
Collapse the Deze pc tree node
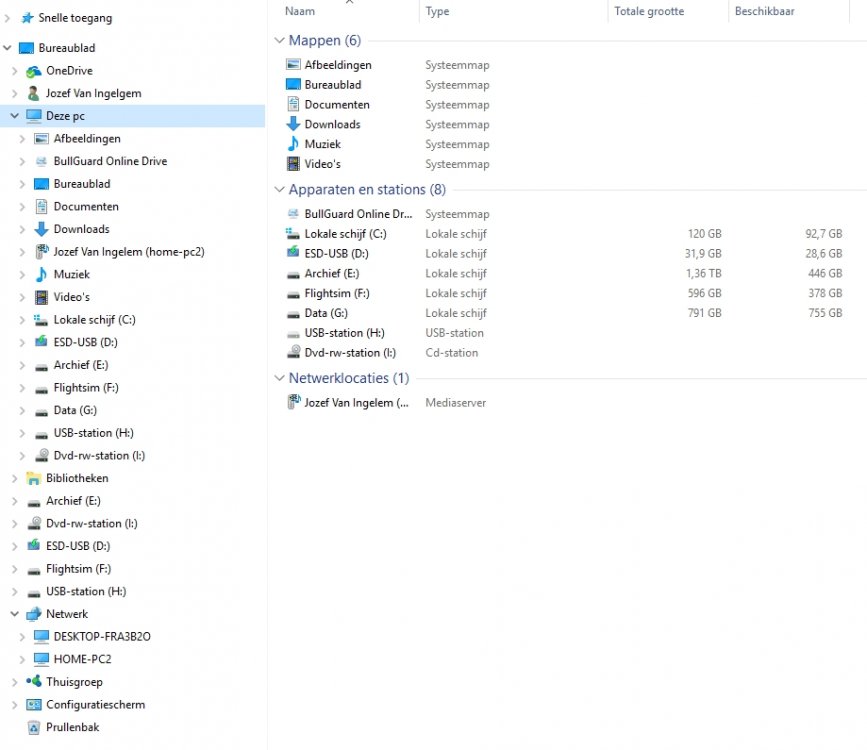point(14,116)
